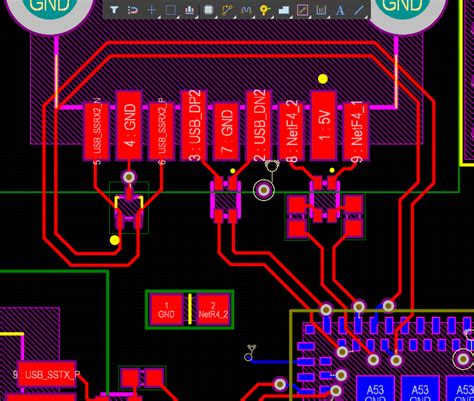Open the align objects tool
The width and height of the screenshot is (474, 401).
pyautogui.click(x=189, y=10)
